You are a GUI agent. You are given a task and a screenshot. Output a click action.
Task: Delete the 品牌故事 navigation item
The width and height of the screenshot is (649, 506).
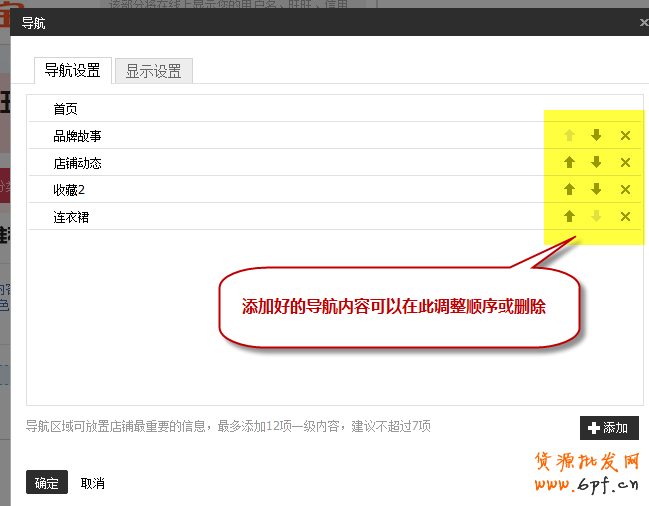[x=625, y=135]
